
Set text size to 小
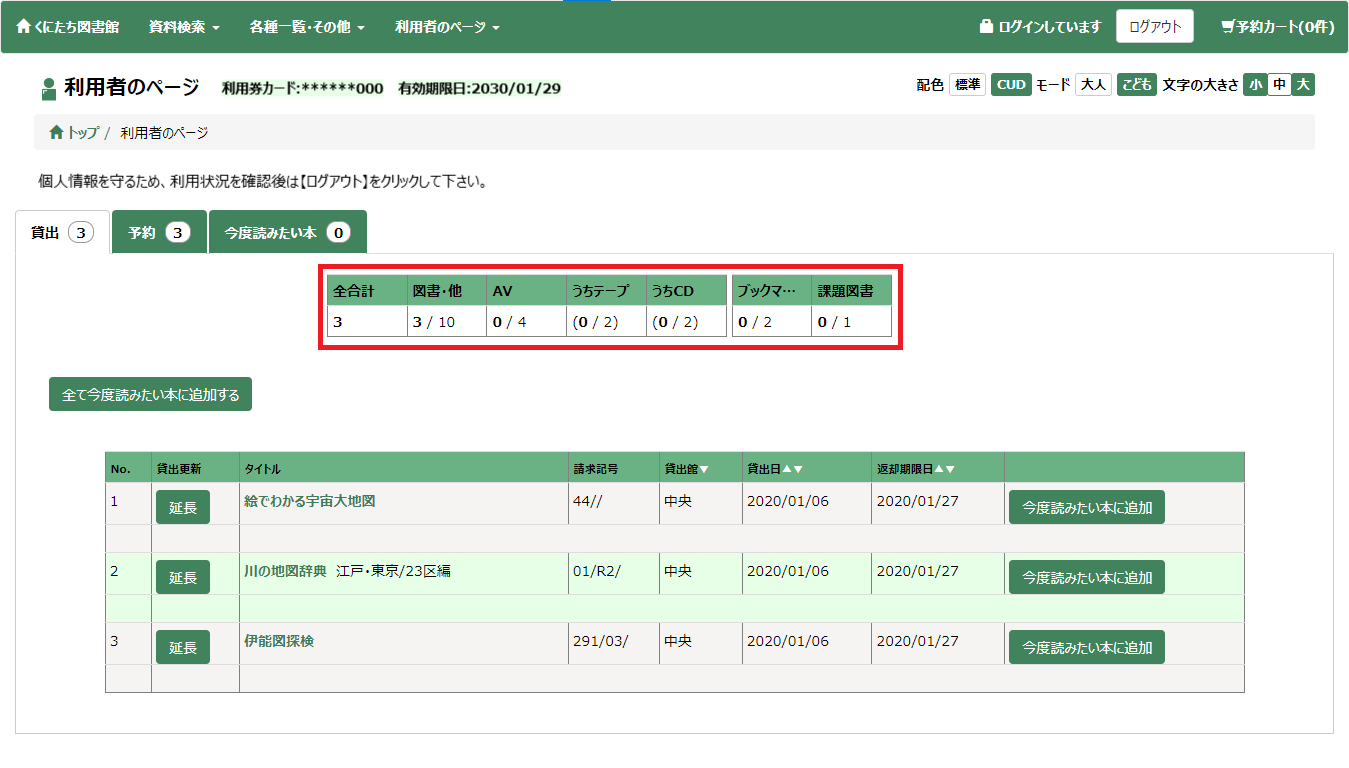[x=1255, y=85]
